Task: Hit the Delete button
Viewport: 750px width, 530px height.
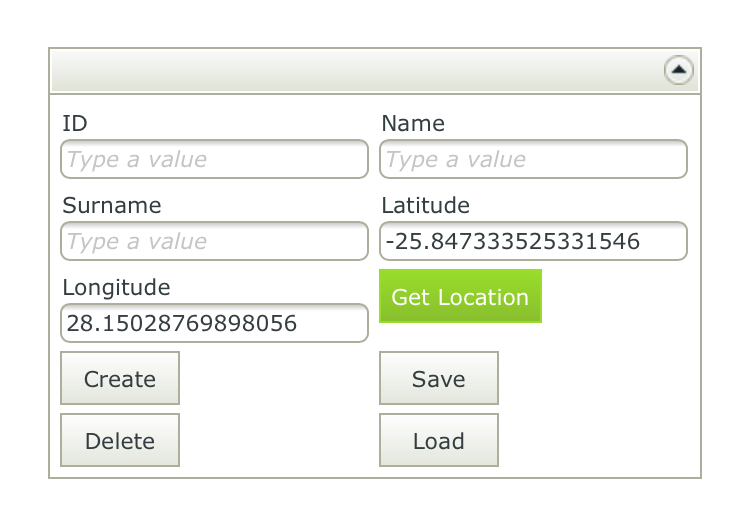Action: (x=120, y=441)
